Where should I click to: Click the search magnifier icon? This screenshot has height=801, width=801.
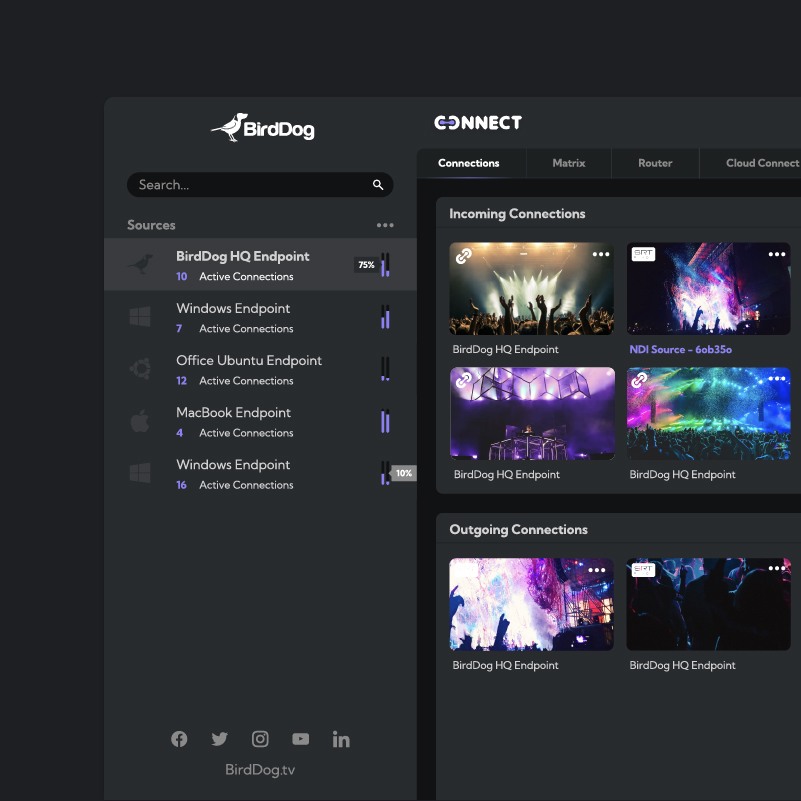(x=378, y=185)
